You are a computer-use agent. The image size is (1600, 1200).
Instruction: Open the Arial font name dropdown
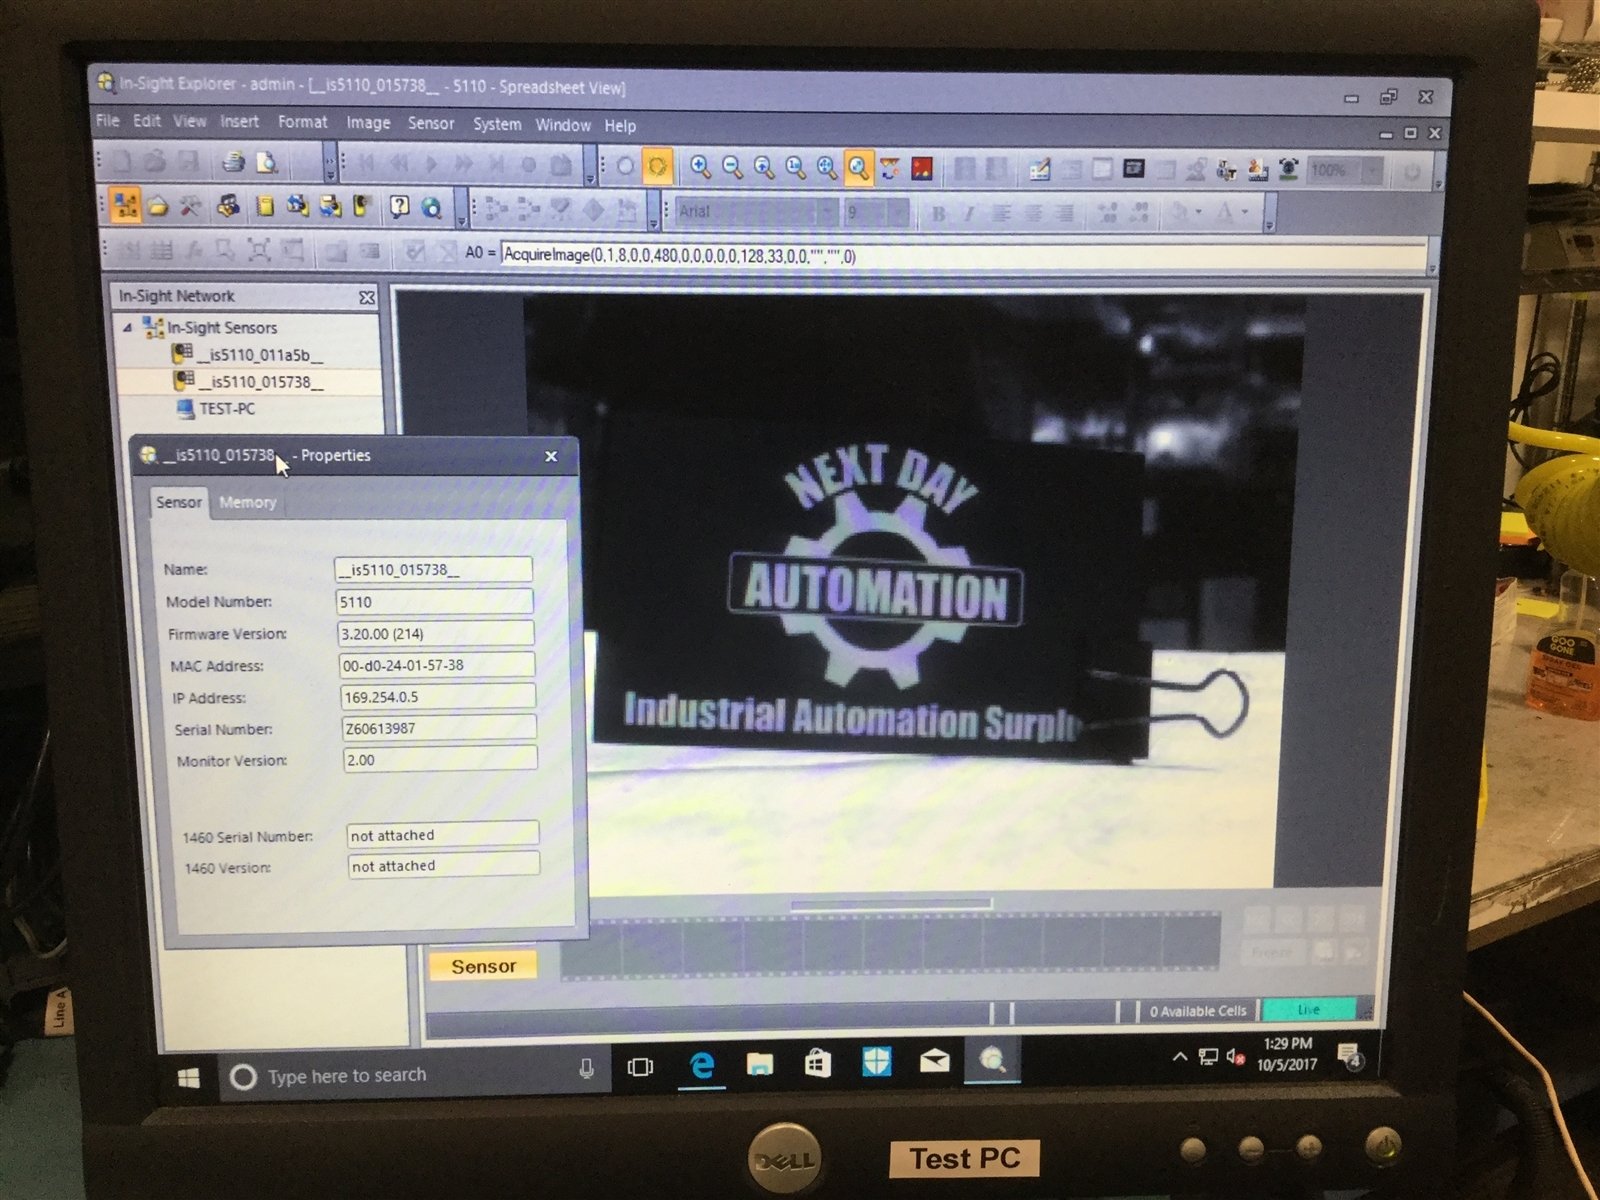point(828,212)
